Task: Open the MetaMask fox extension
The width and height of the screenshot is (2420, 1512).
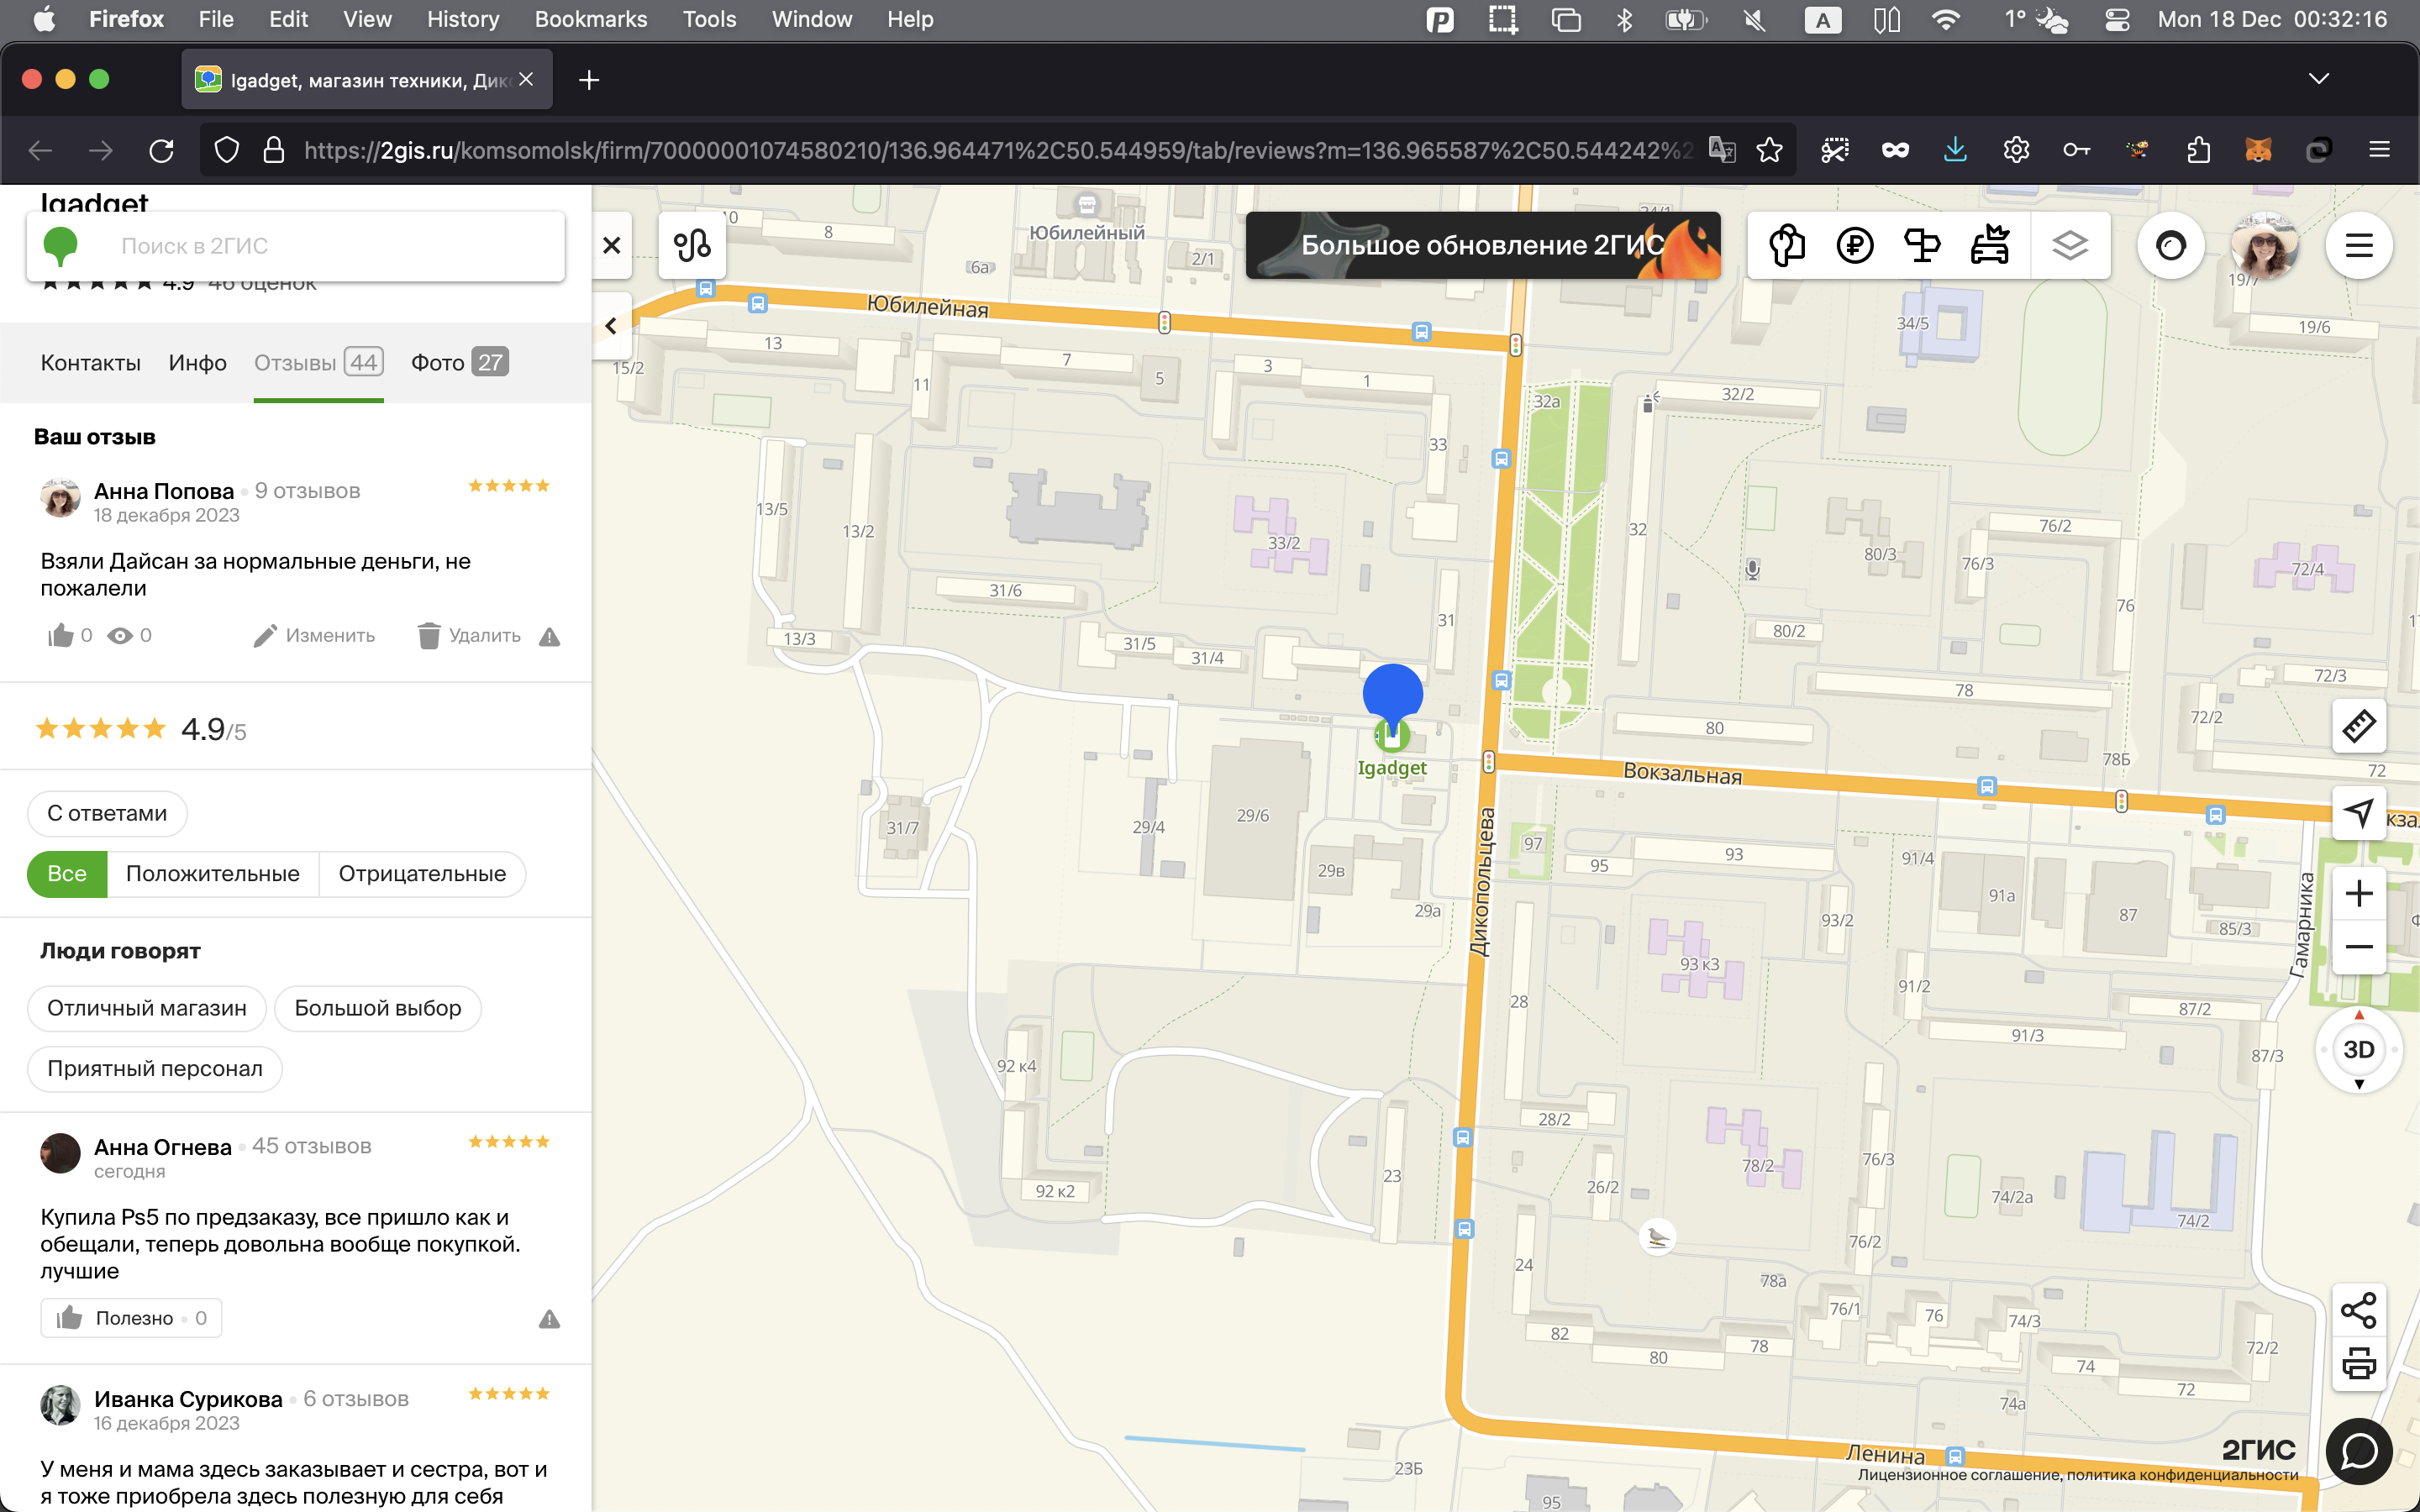Action: click(2258, 150)
